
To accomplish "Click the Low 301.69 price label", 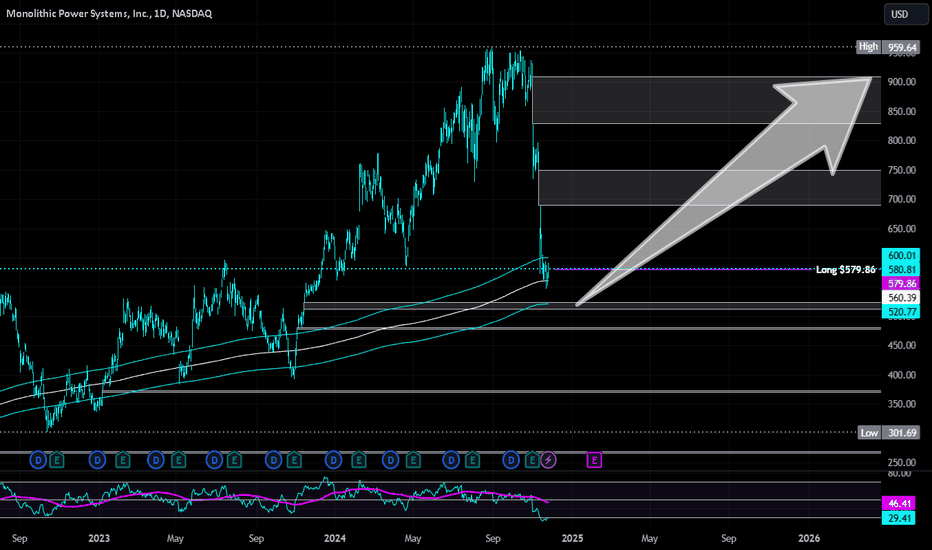I will coord(889,432).
